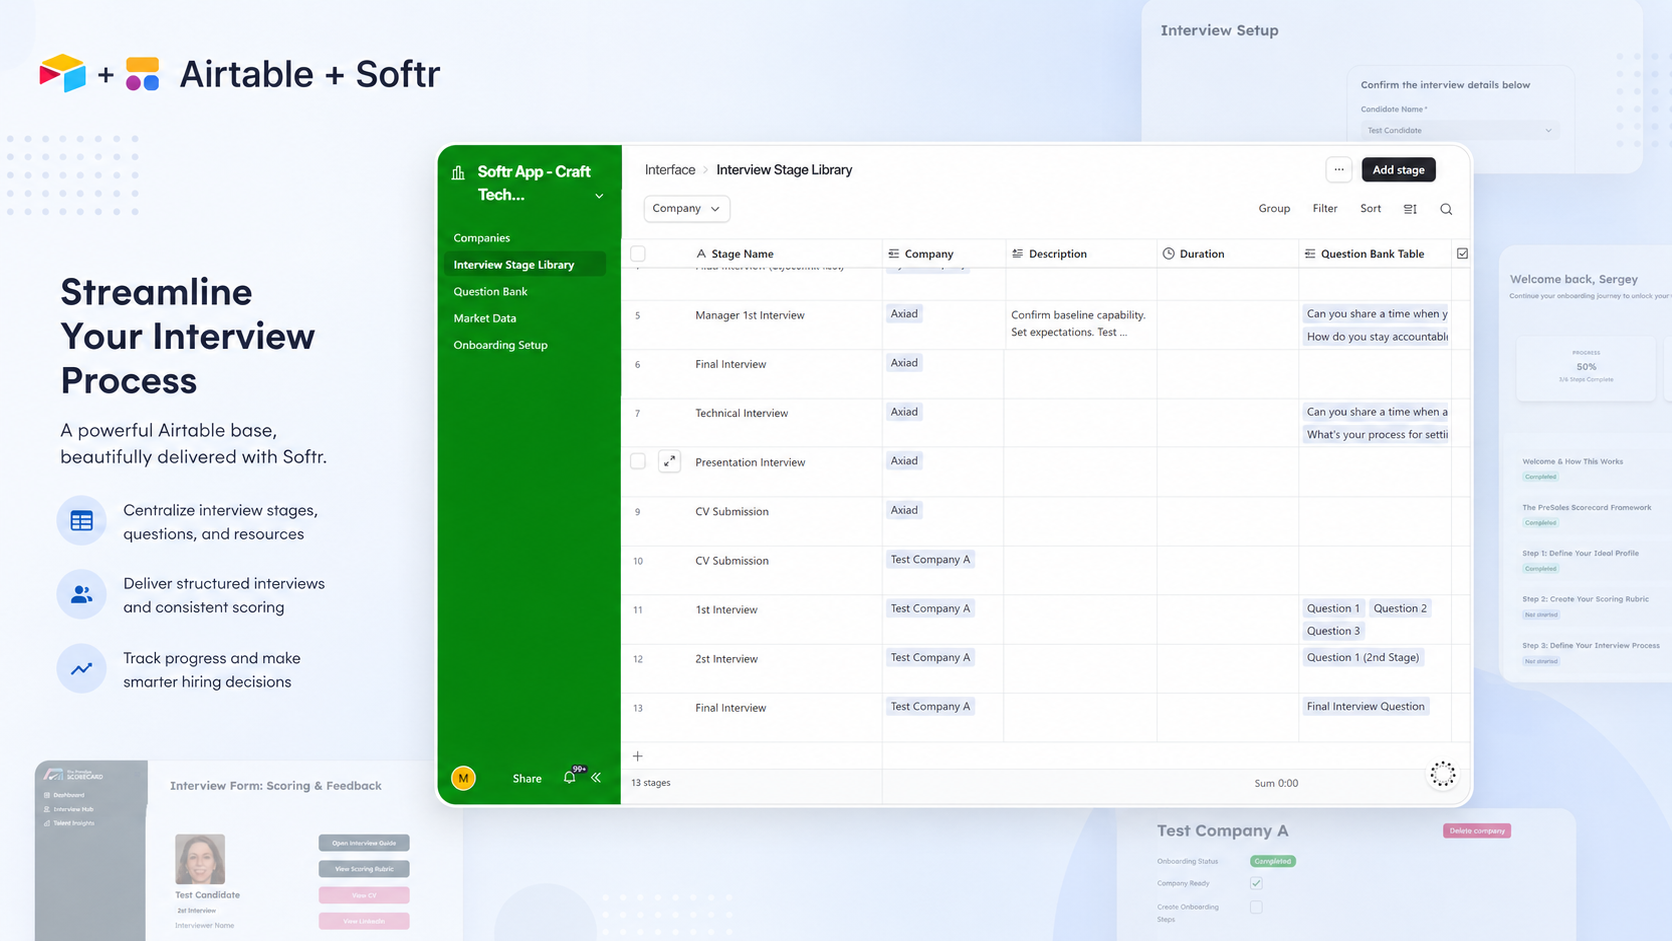Click Question 1 (2nd Stage) tag

pos(1363,657)
